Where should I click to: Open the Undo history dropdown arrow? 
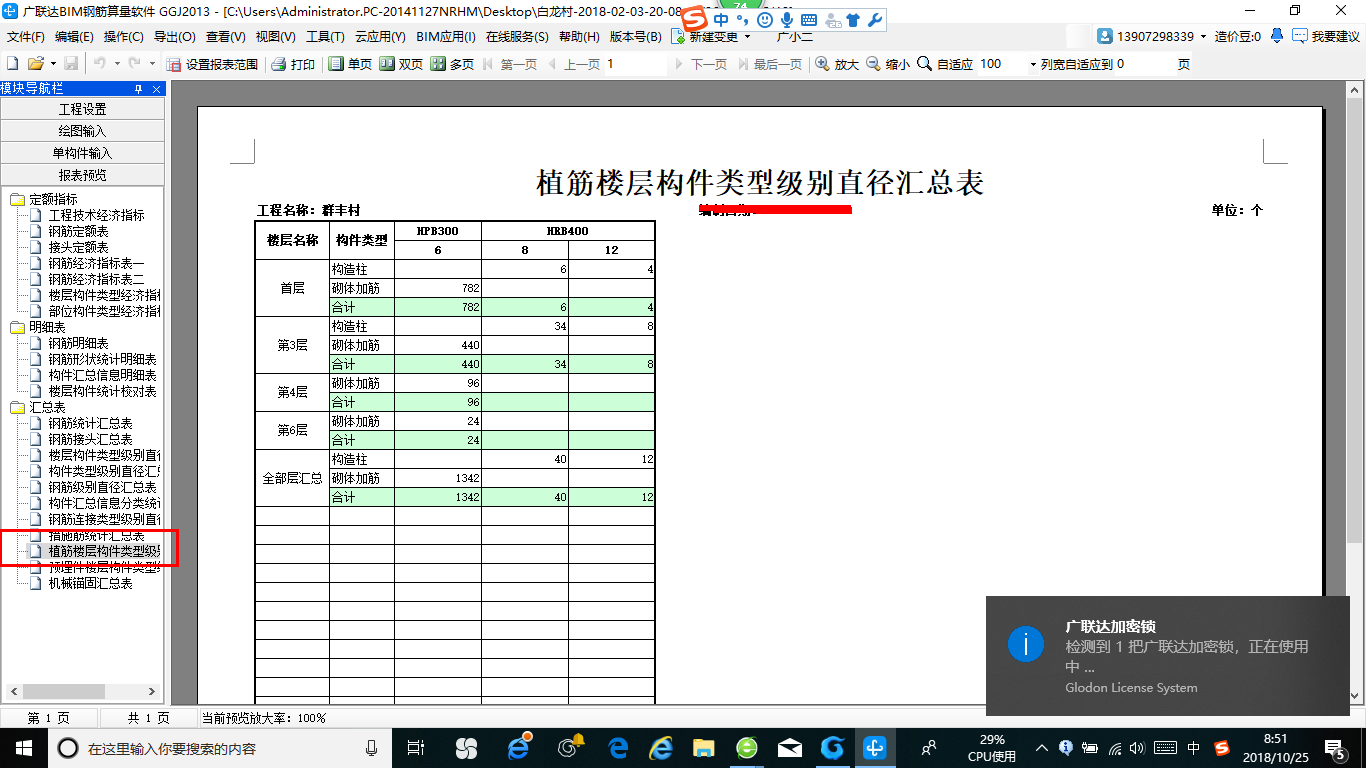116,64
